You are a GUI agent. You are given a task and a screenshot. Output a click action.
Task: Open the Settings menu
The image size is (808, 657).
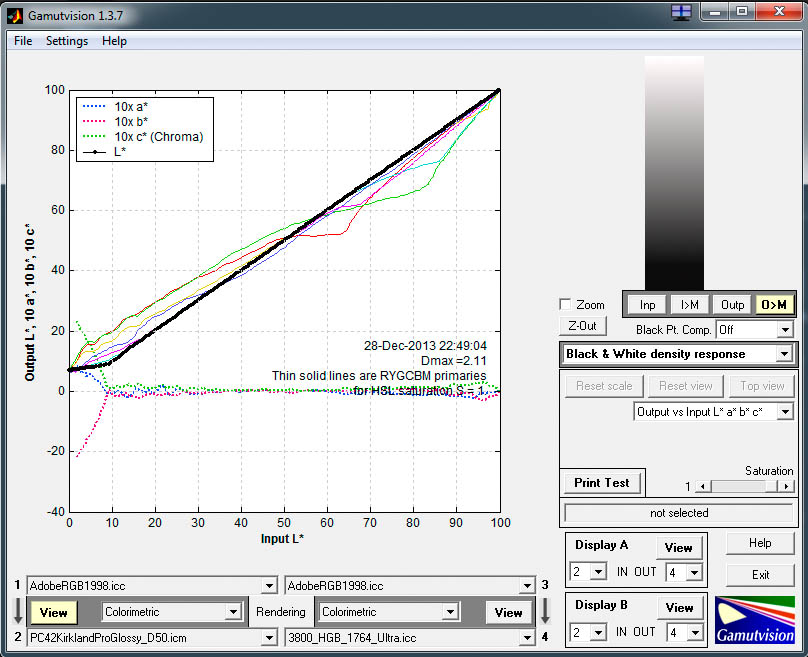(x=67, y=41)
